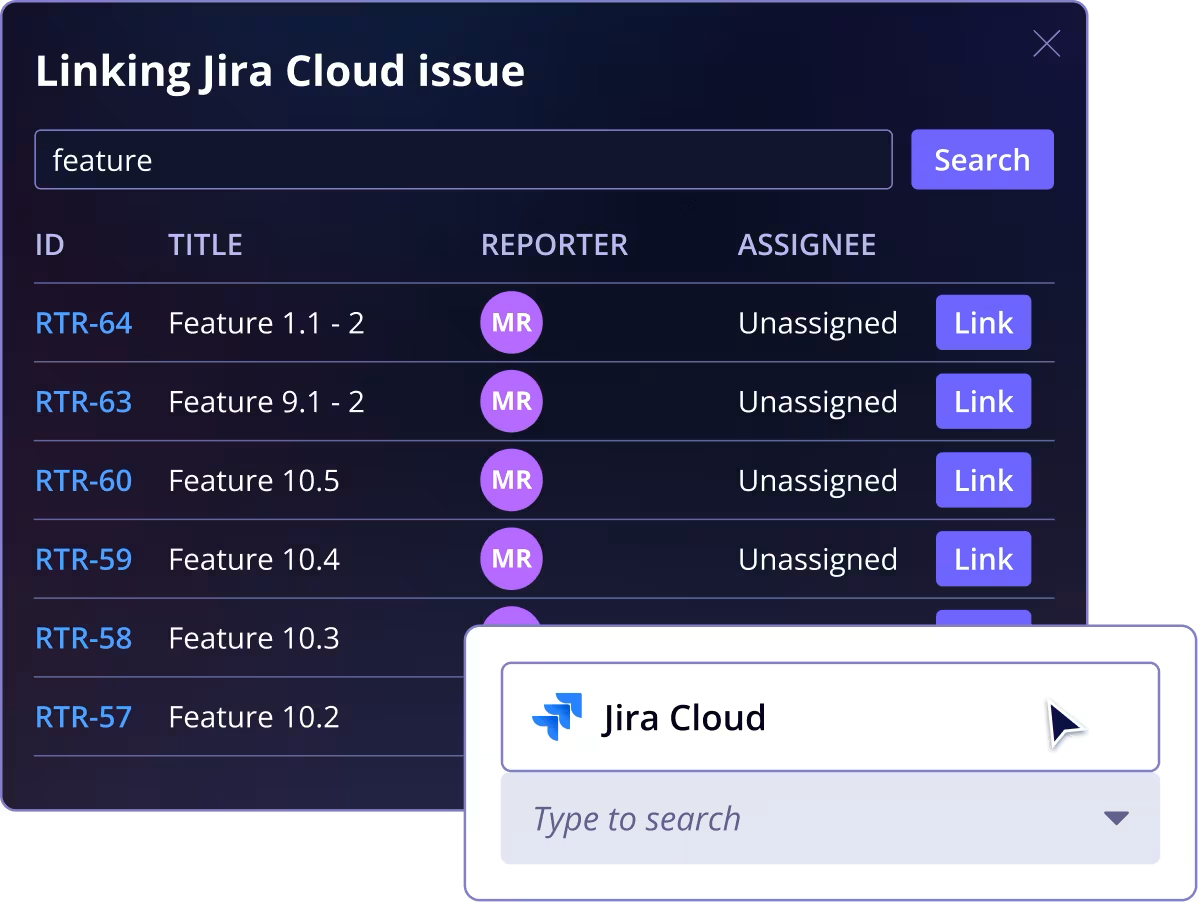Open the RTR-57 issue ID link
This screenshot has height=902, width=1198.
coord(84,716)
